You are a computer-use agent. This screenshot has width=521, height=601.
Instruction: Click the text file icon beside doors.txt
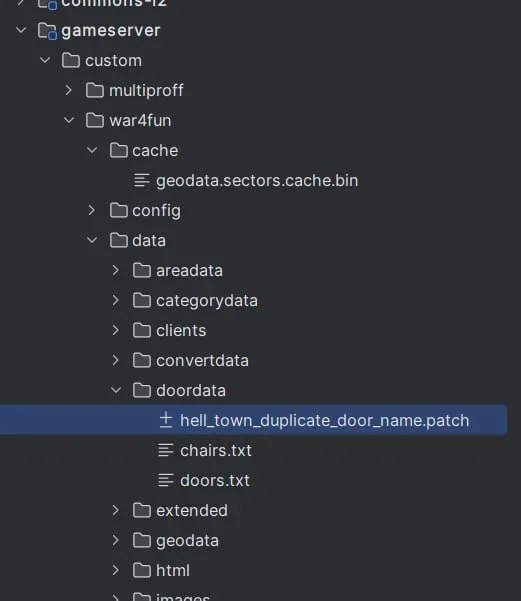click(166, 480)
